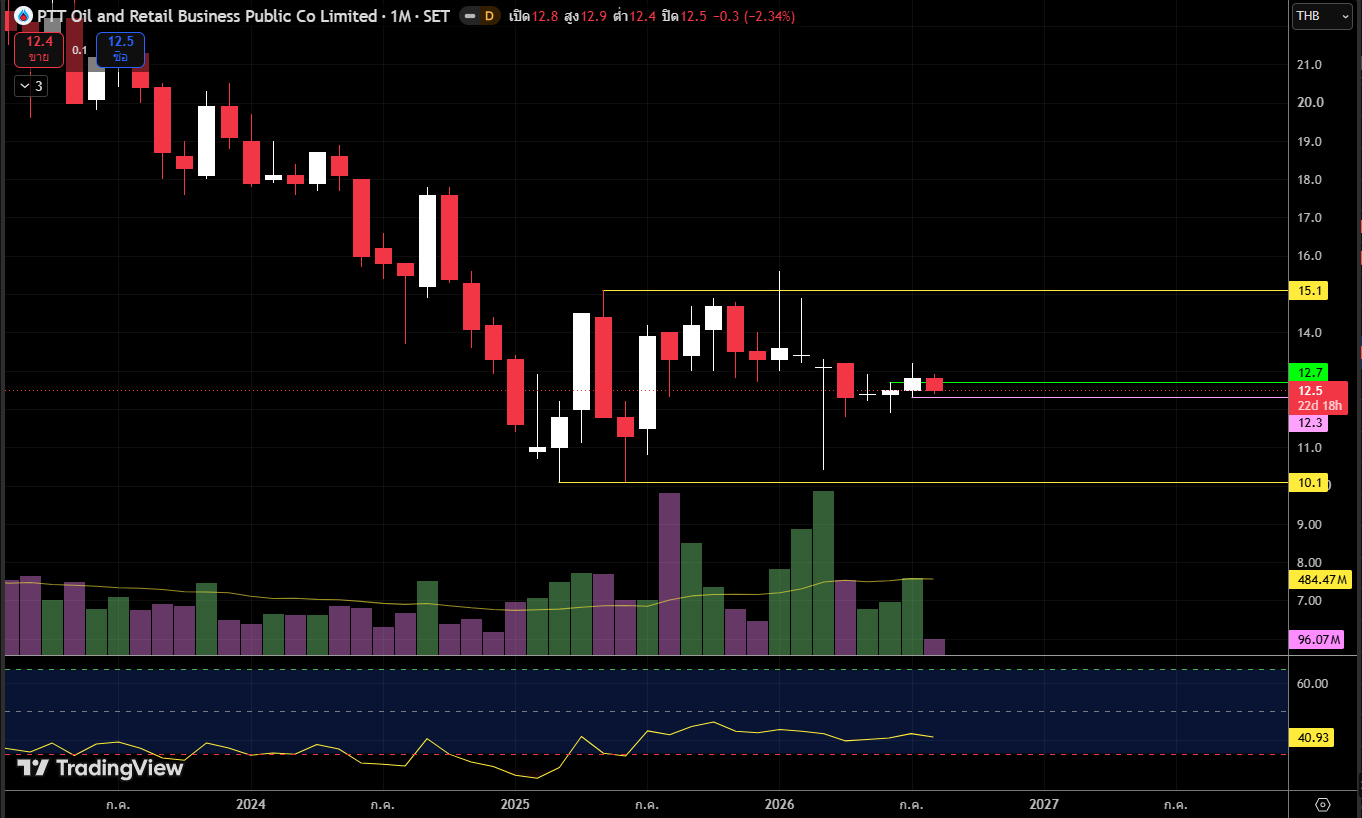Click the 20.0 price scale label
Image resolution: width=1362 pixels, height=818 pixels.
tap(1309, 103)
